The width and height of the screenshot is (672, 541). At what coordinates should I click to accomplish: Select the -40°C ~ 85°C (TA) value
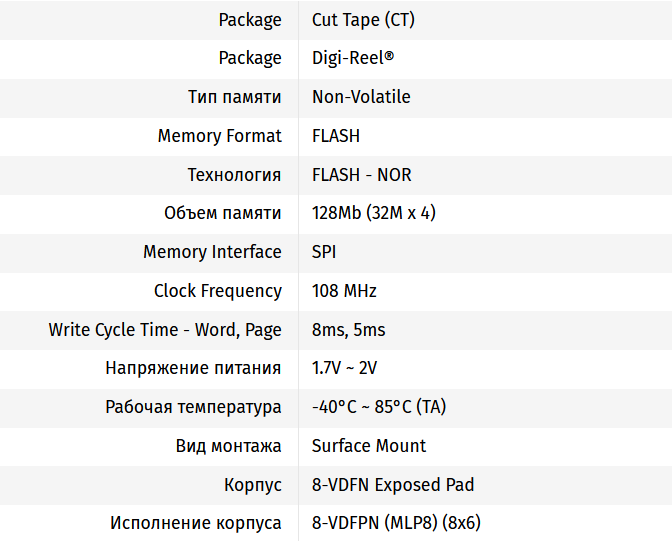[x=379, y=407]
